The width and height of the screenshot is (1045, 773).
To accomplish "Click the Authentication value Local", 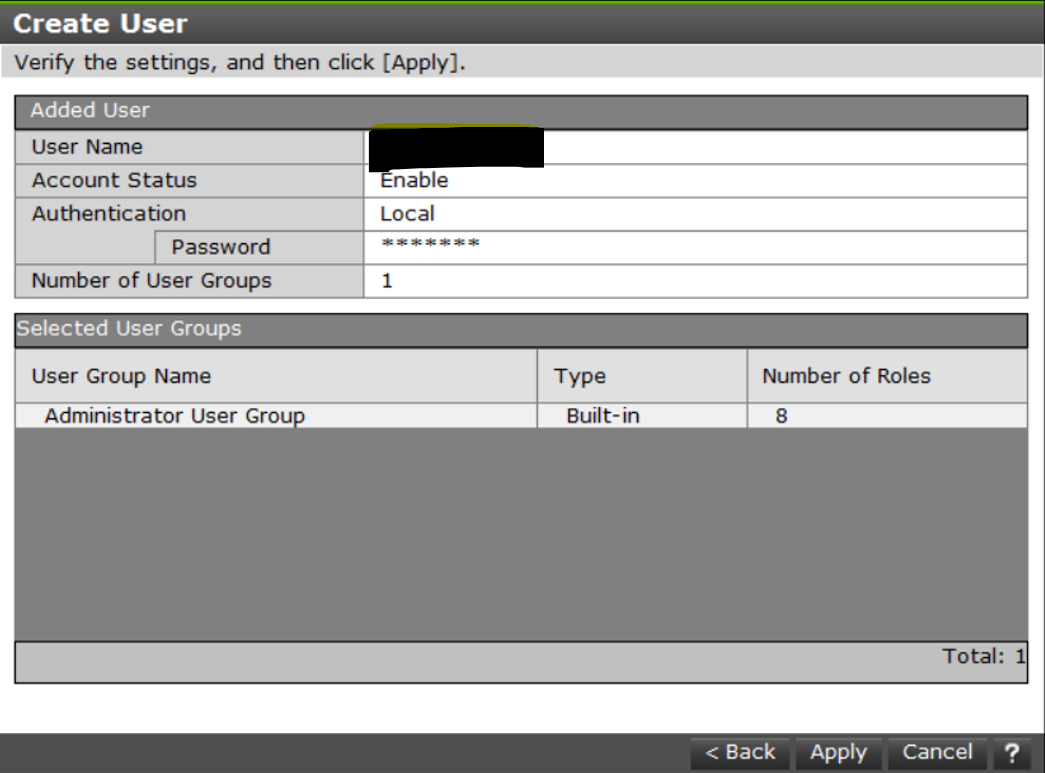I will click(407, 214).
